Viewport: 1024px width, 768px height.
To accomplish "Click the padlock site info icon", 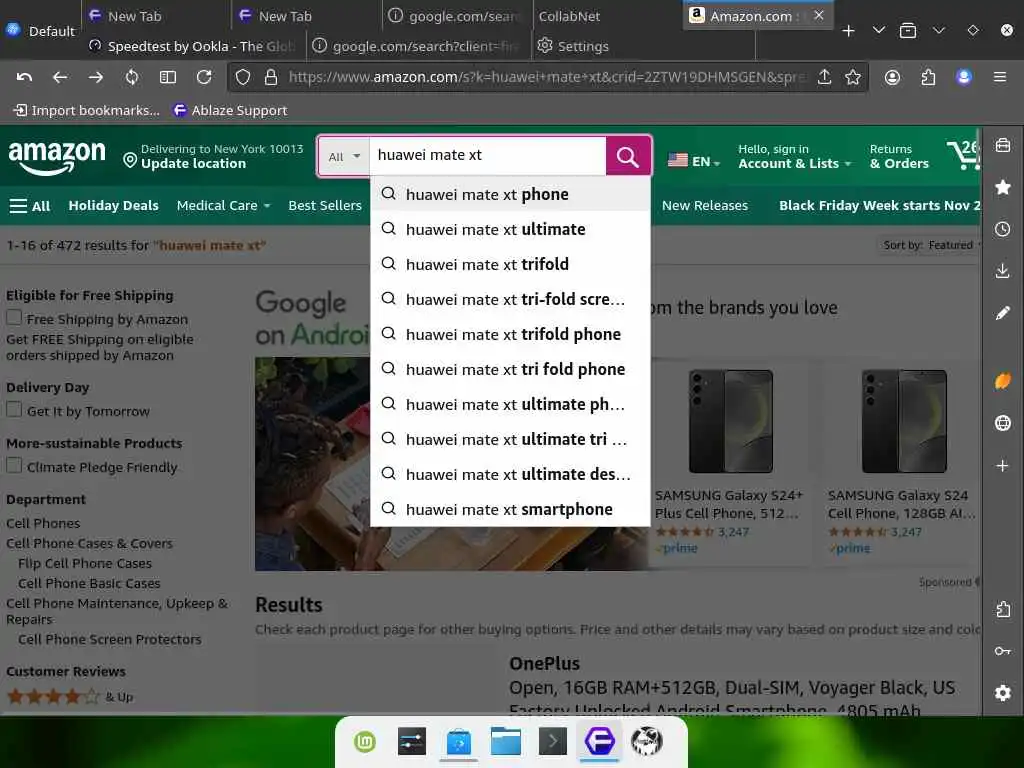I will tap(271, 77).
